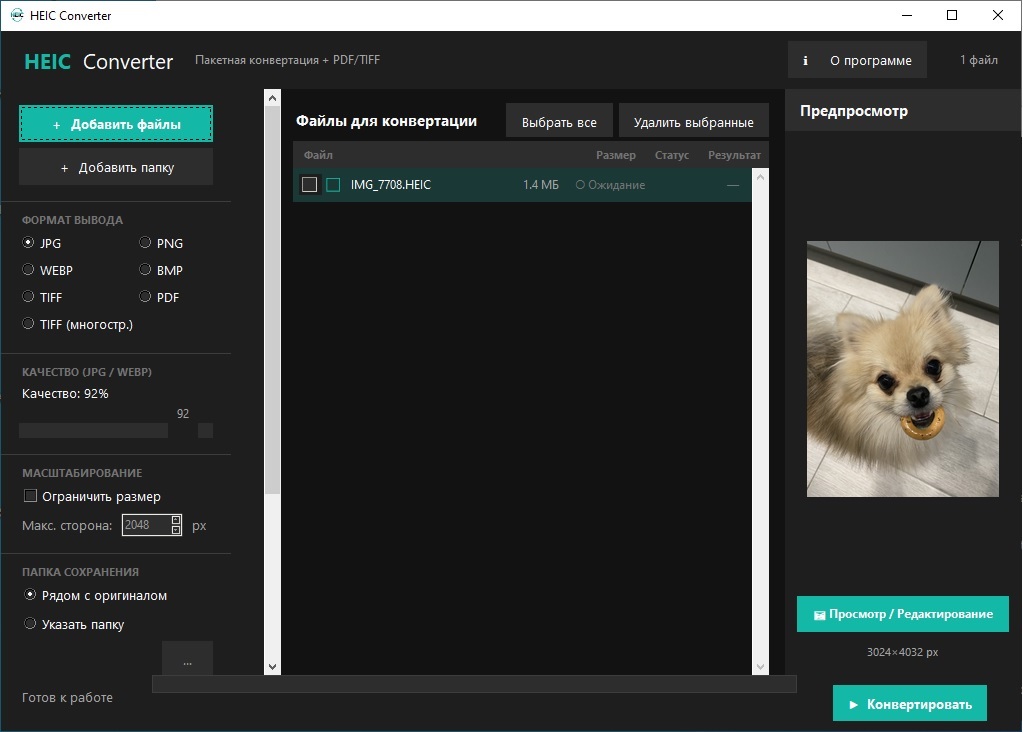Select the PNG output format
This screenshot has width=1023, height=732.
(145, 243)
